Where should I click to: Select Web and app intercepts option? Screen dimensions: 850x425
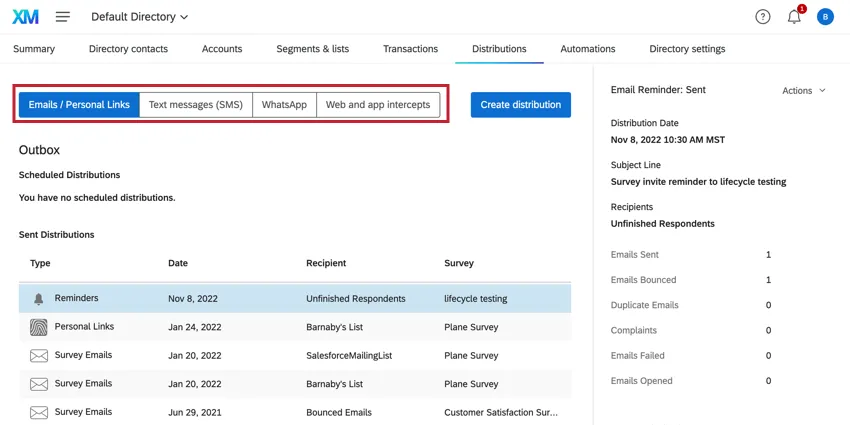coord(378,105)
